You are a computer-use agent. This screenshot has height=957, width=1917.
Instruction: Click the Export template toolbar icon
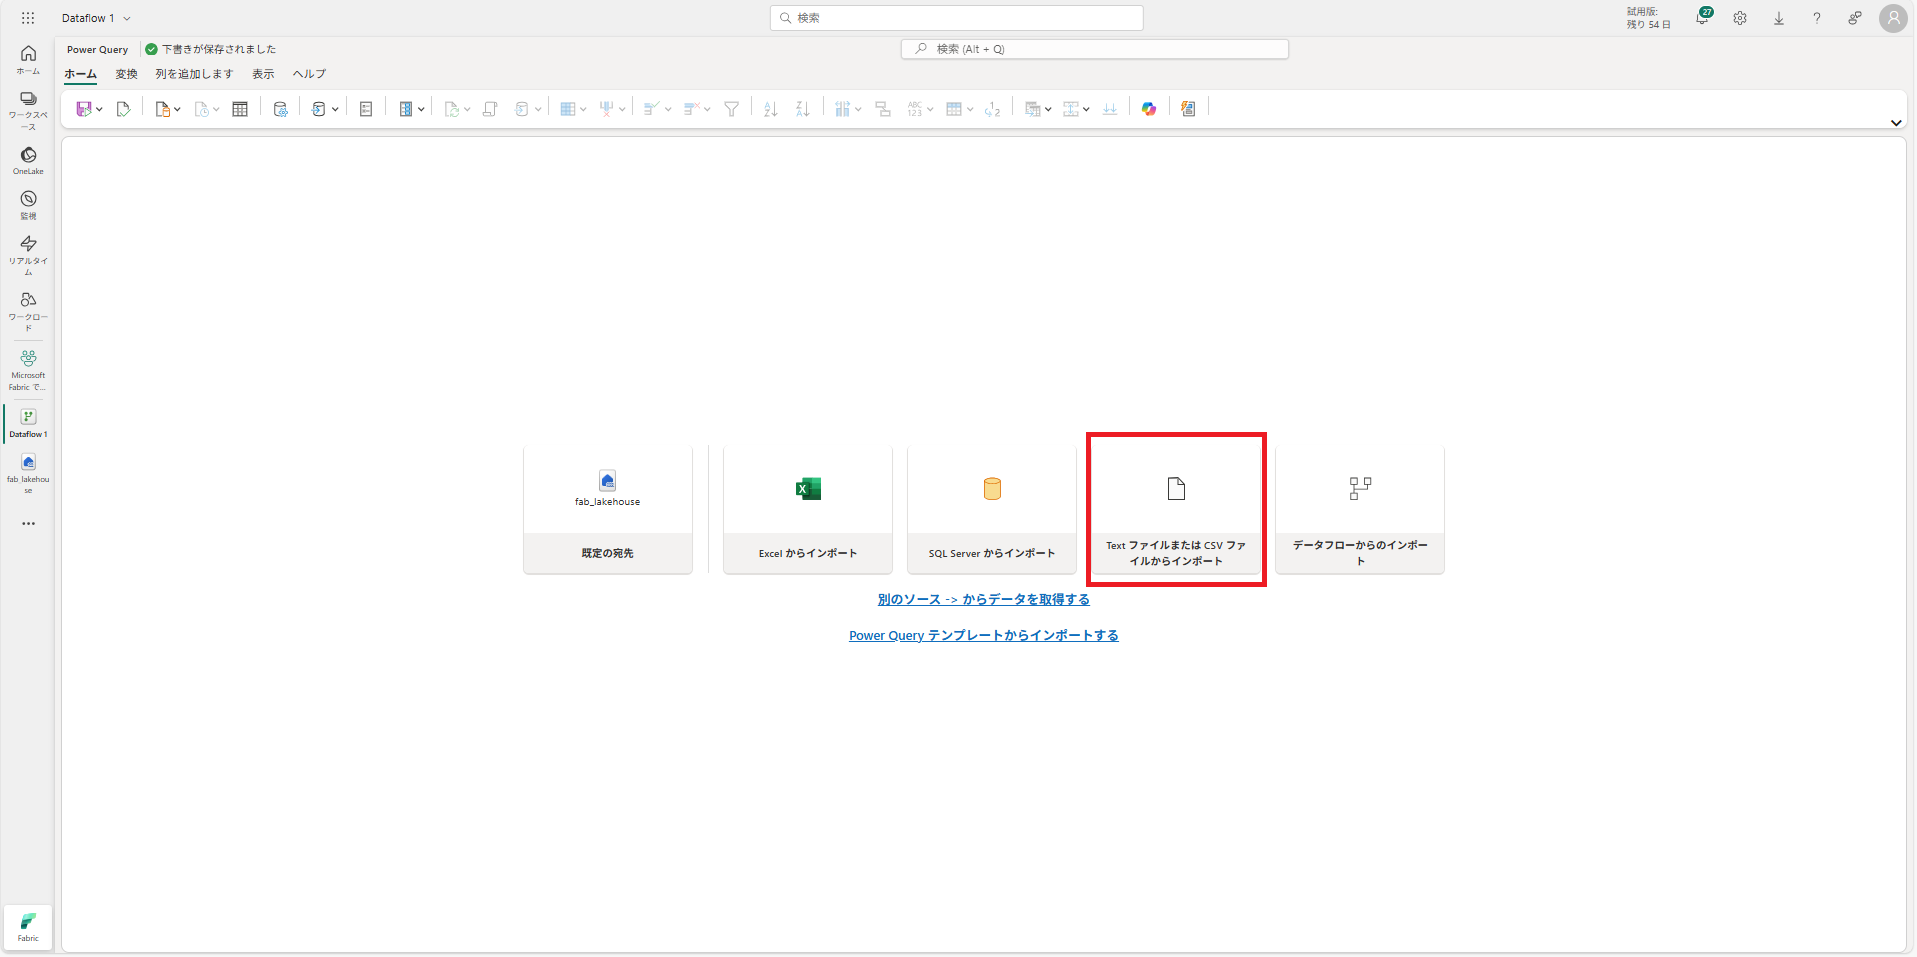point(1188,109)
